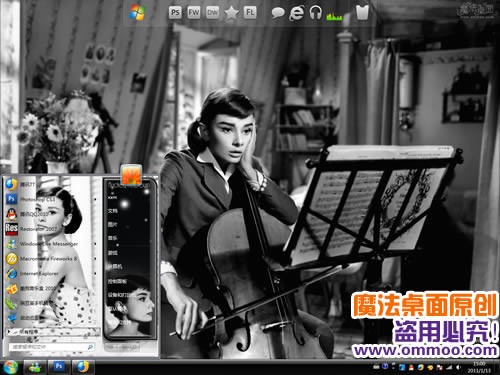Open Fireworks via the FW dock icon
The width and height of the screenshot is (500, 375).
(194, 13)
